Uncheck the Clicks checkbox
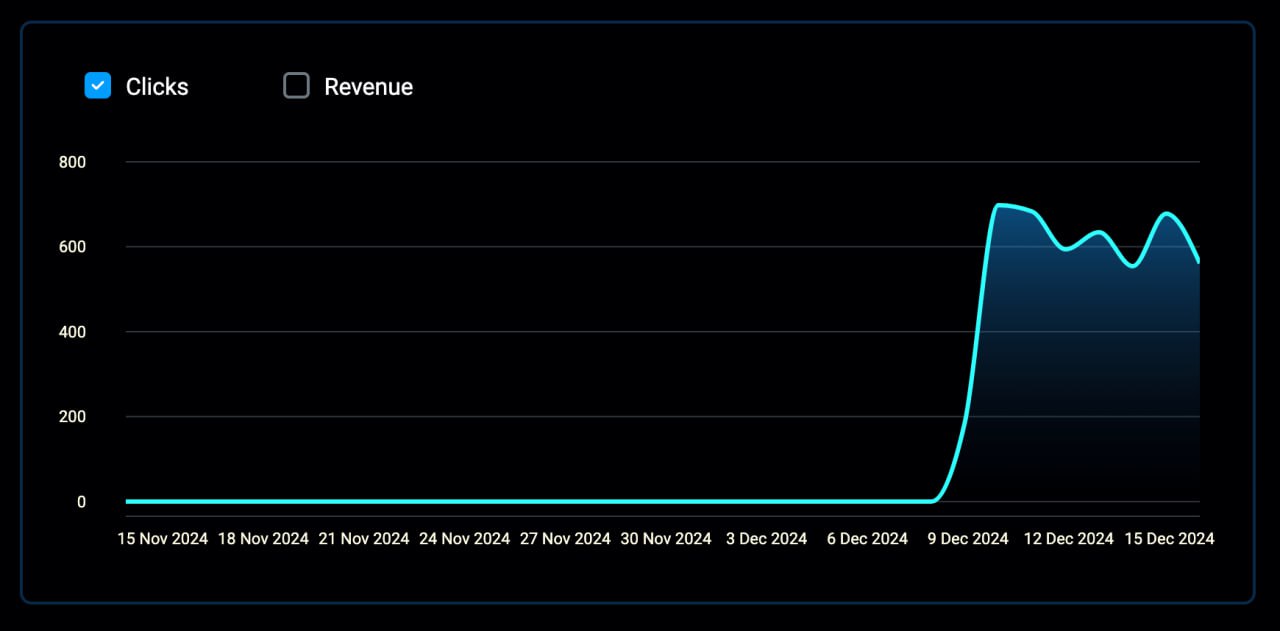Image resolution: width=1280 pixels, height=631 pixels. pyautogui.click(x=97, y=86)
